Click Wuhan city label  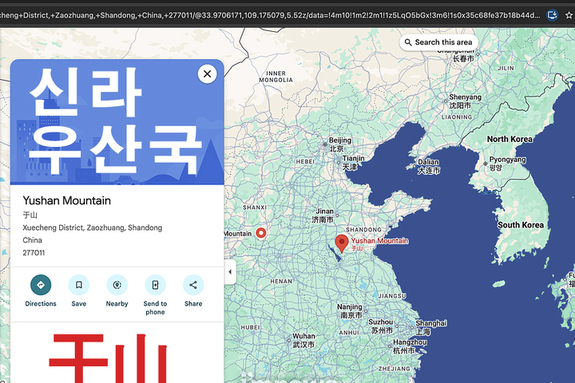coord(304,340)
